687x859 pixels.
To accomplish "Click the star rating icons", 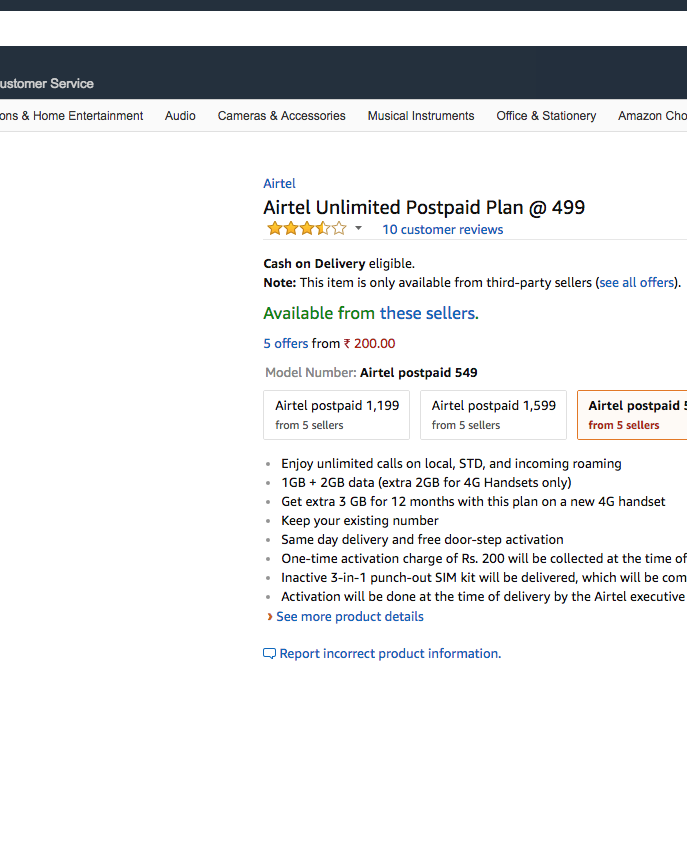I will coord(305,229).
